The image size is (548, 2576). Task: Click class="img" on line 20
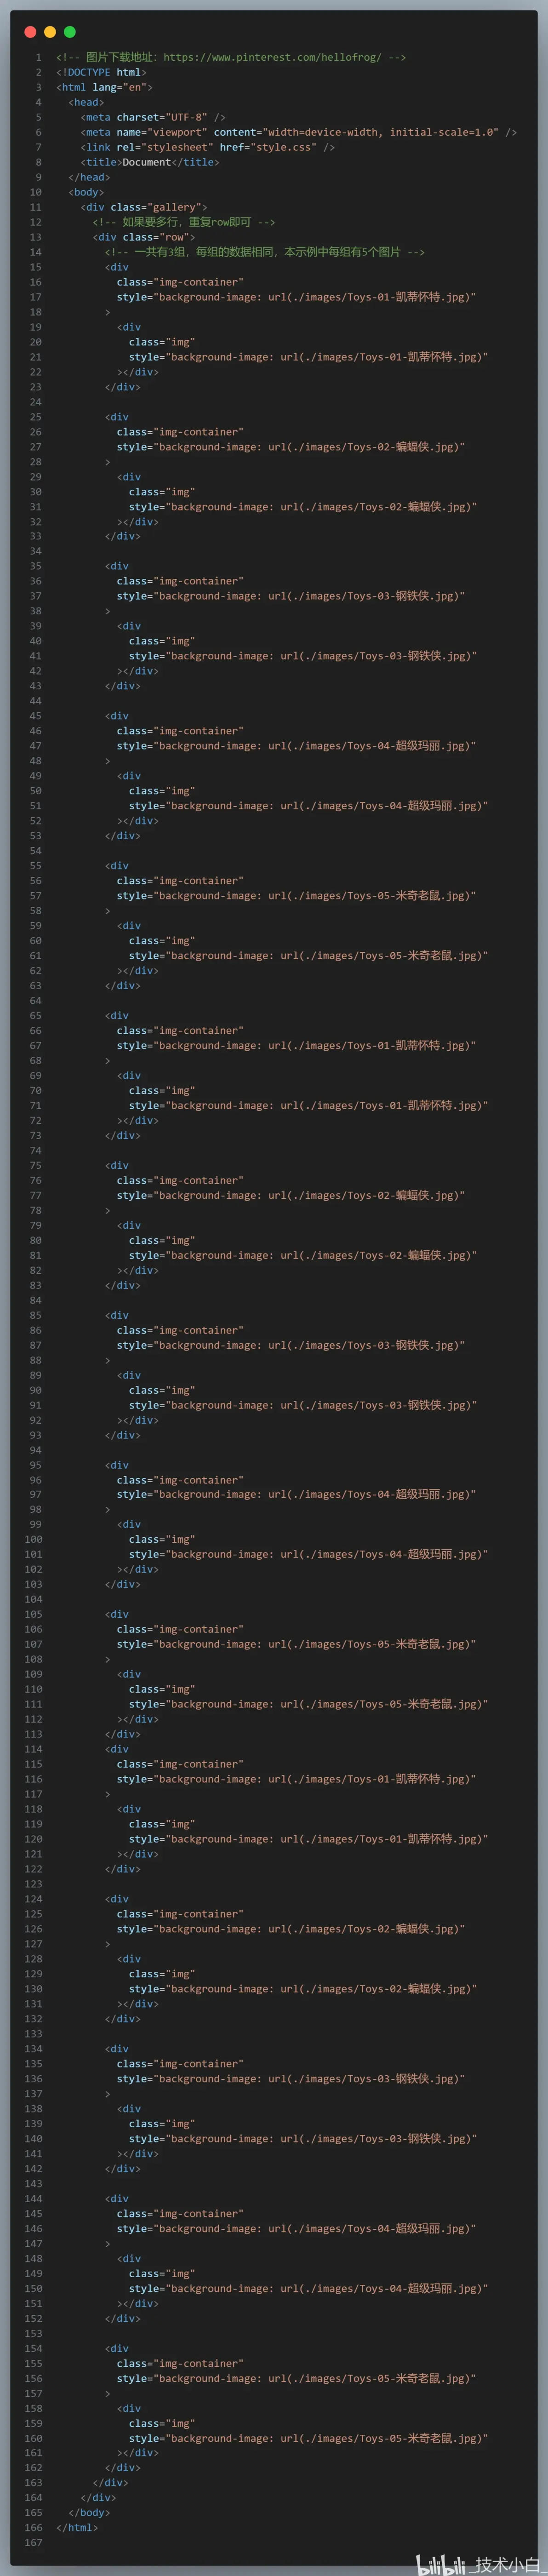[162, 342]
